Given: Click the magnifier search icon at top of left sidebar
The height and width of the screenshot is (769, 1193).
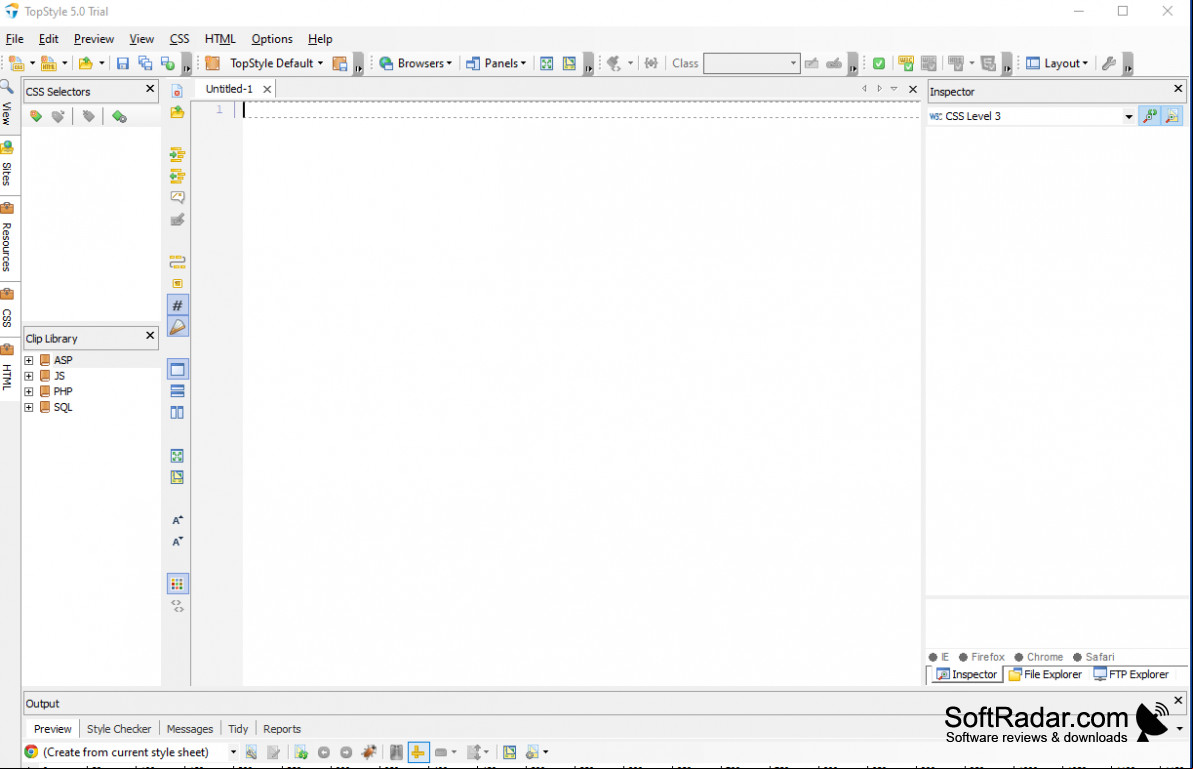Looking at the screenshot, I should point(6,86).
